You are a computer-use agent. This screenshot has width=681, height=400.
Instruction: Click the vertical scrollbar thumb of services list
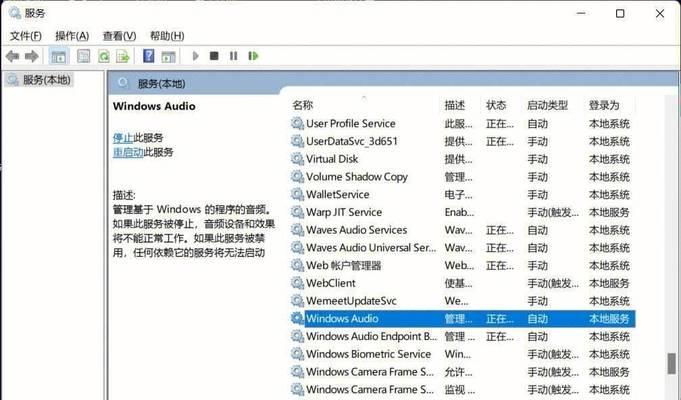tap(671, 364)
